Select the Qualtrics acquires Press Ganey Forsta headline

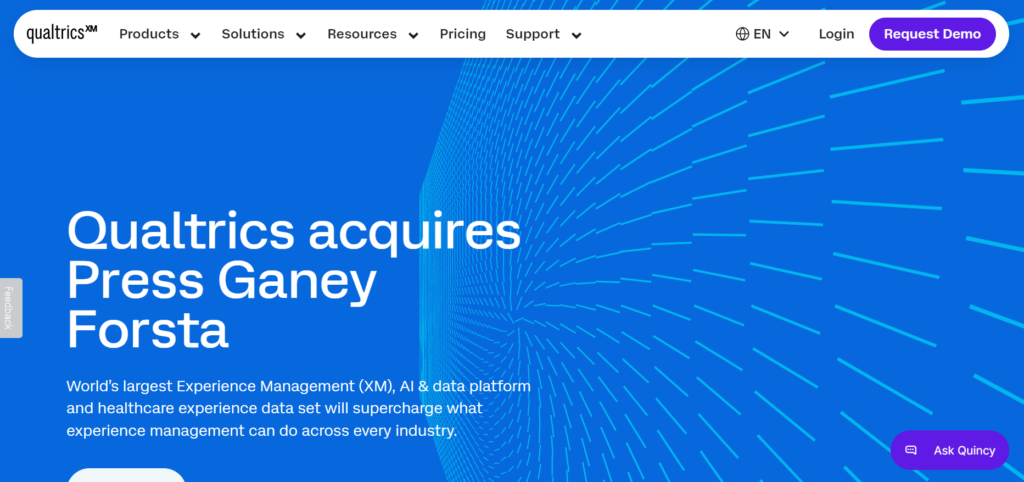click(x=294, y=280)
